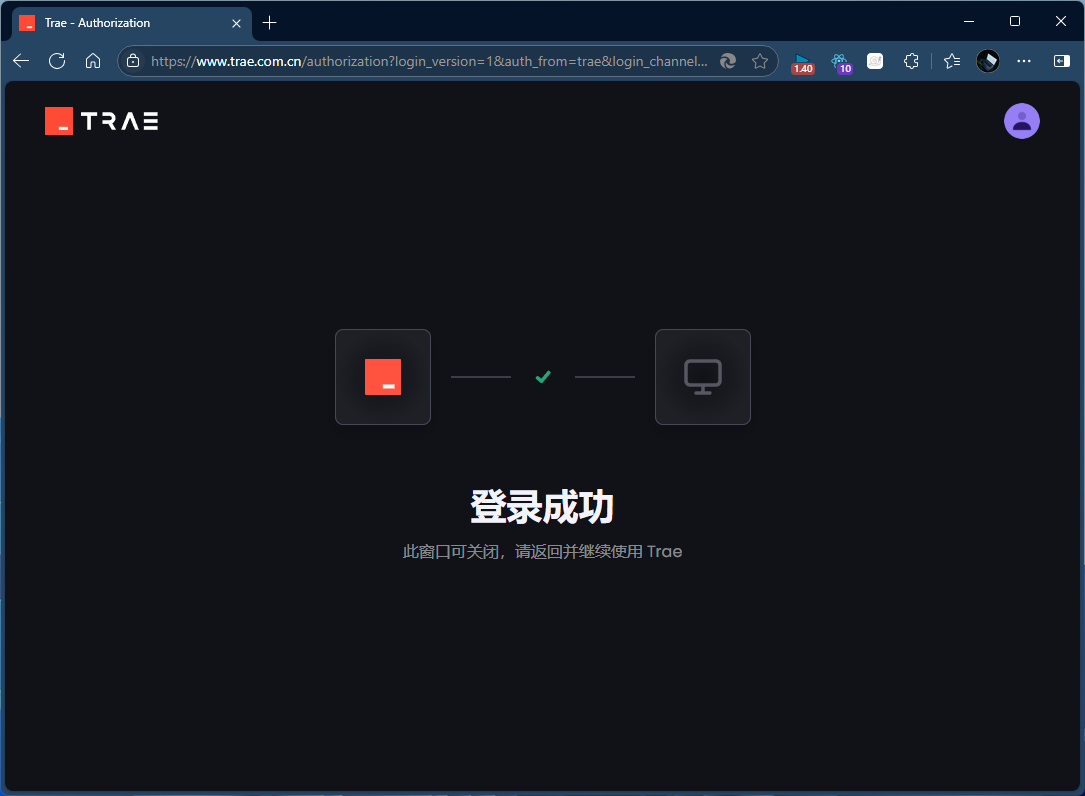Open the purple user account avatar
1085x796 pixels.
tap(1021, 121)
